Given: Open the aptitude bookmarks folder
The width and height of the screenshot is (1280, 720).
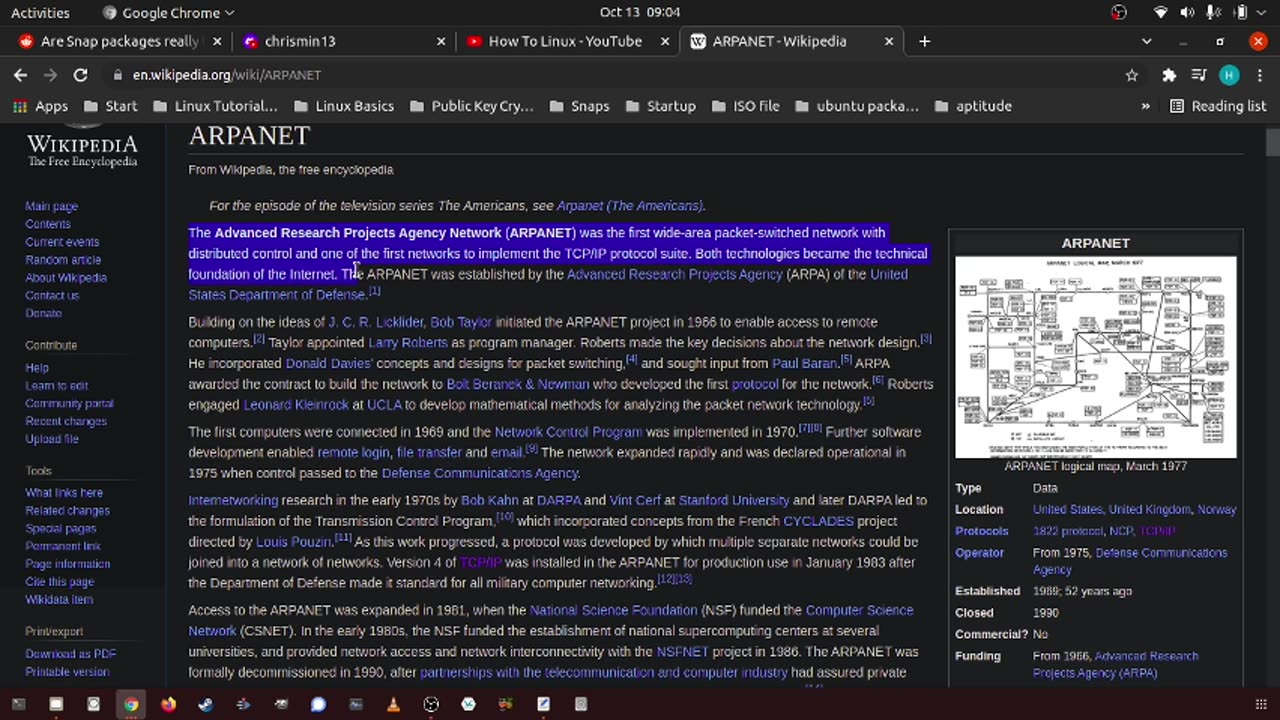Looking at the screenshot, I should click(973, 106).
